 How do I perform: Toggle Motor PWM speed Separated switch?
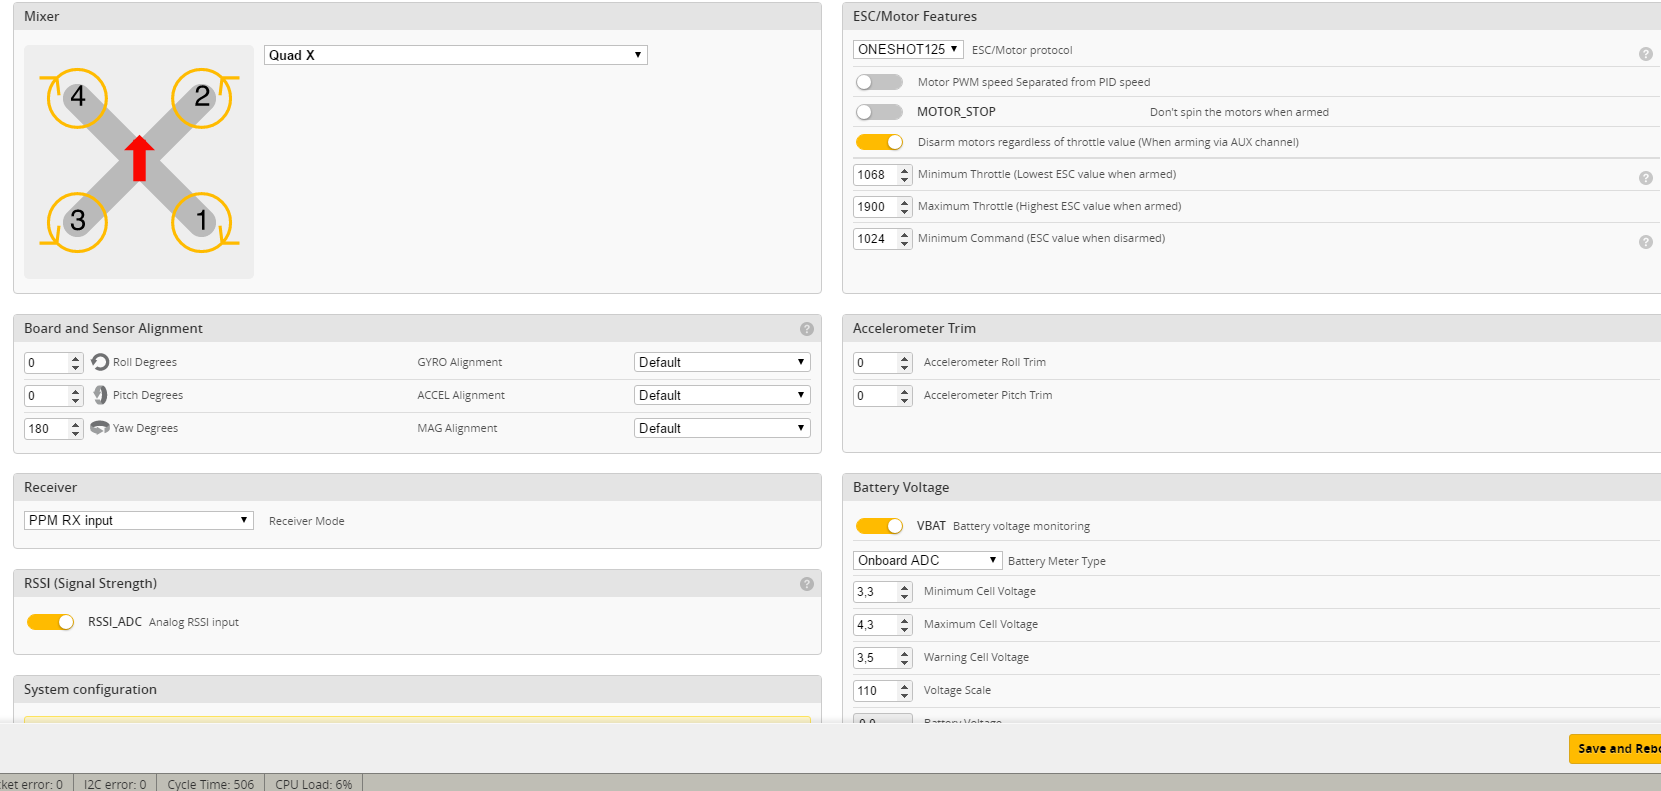[879, 82]
